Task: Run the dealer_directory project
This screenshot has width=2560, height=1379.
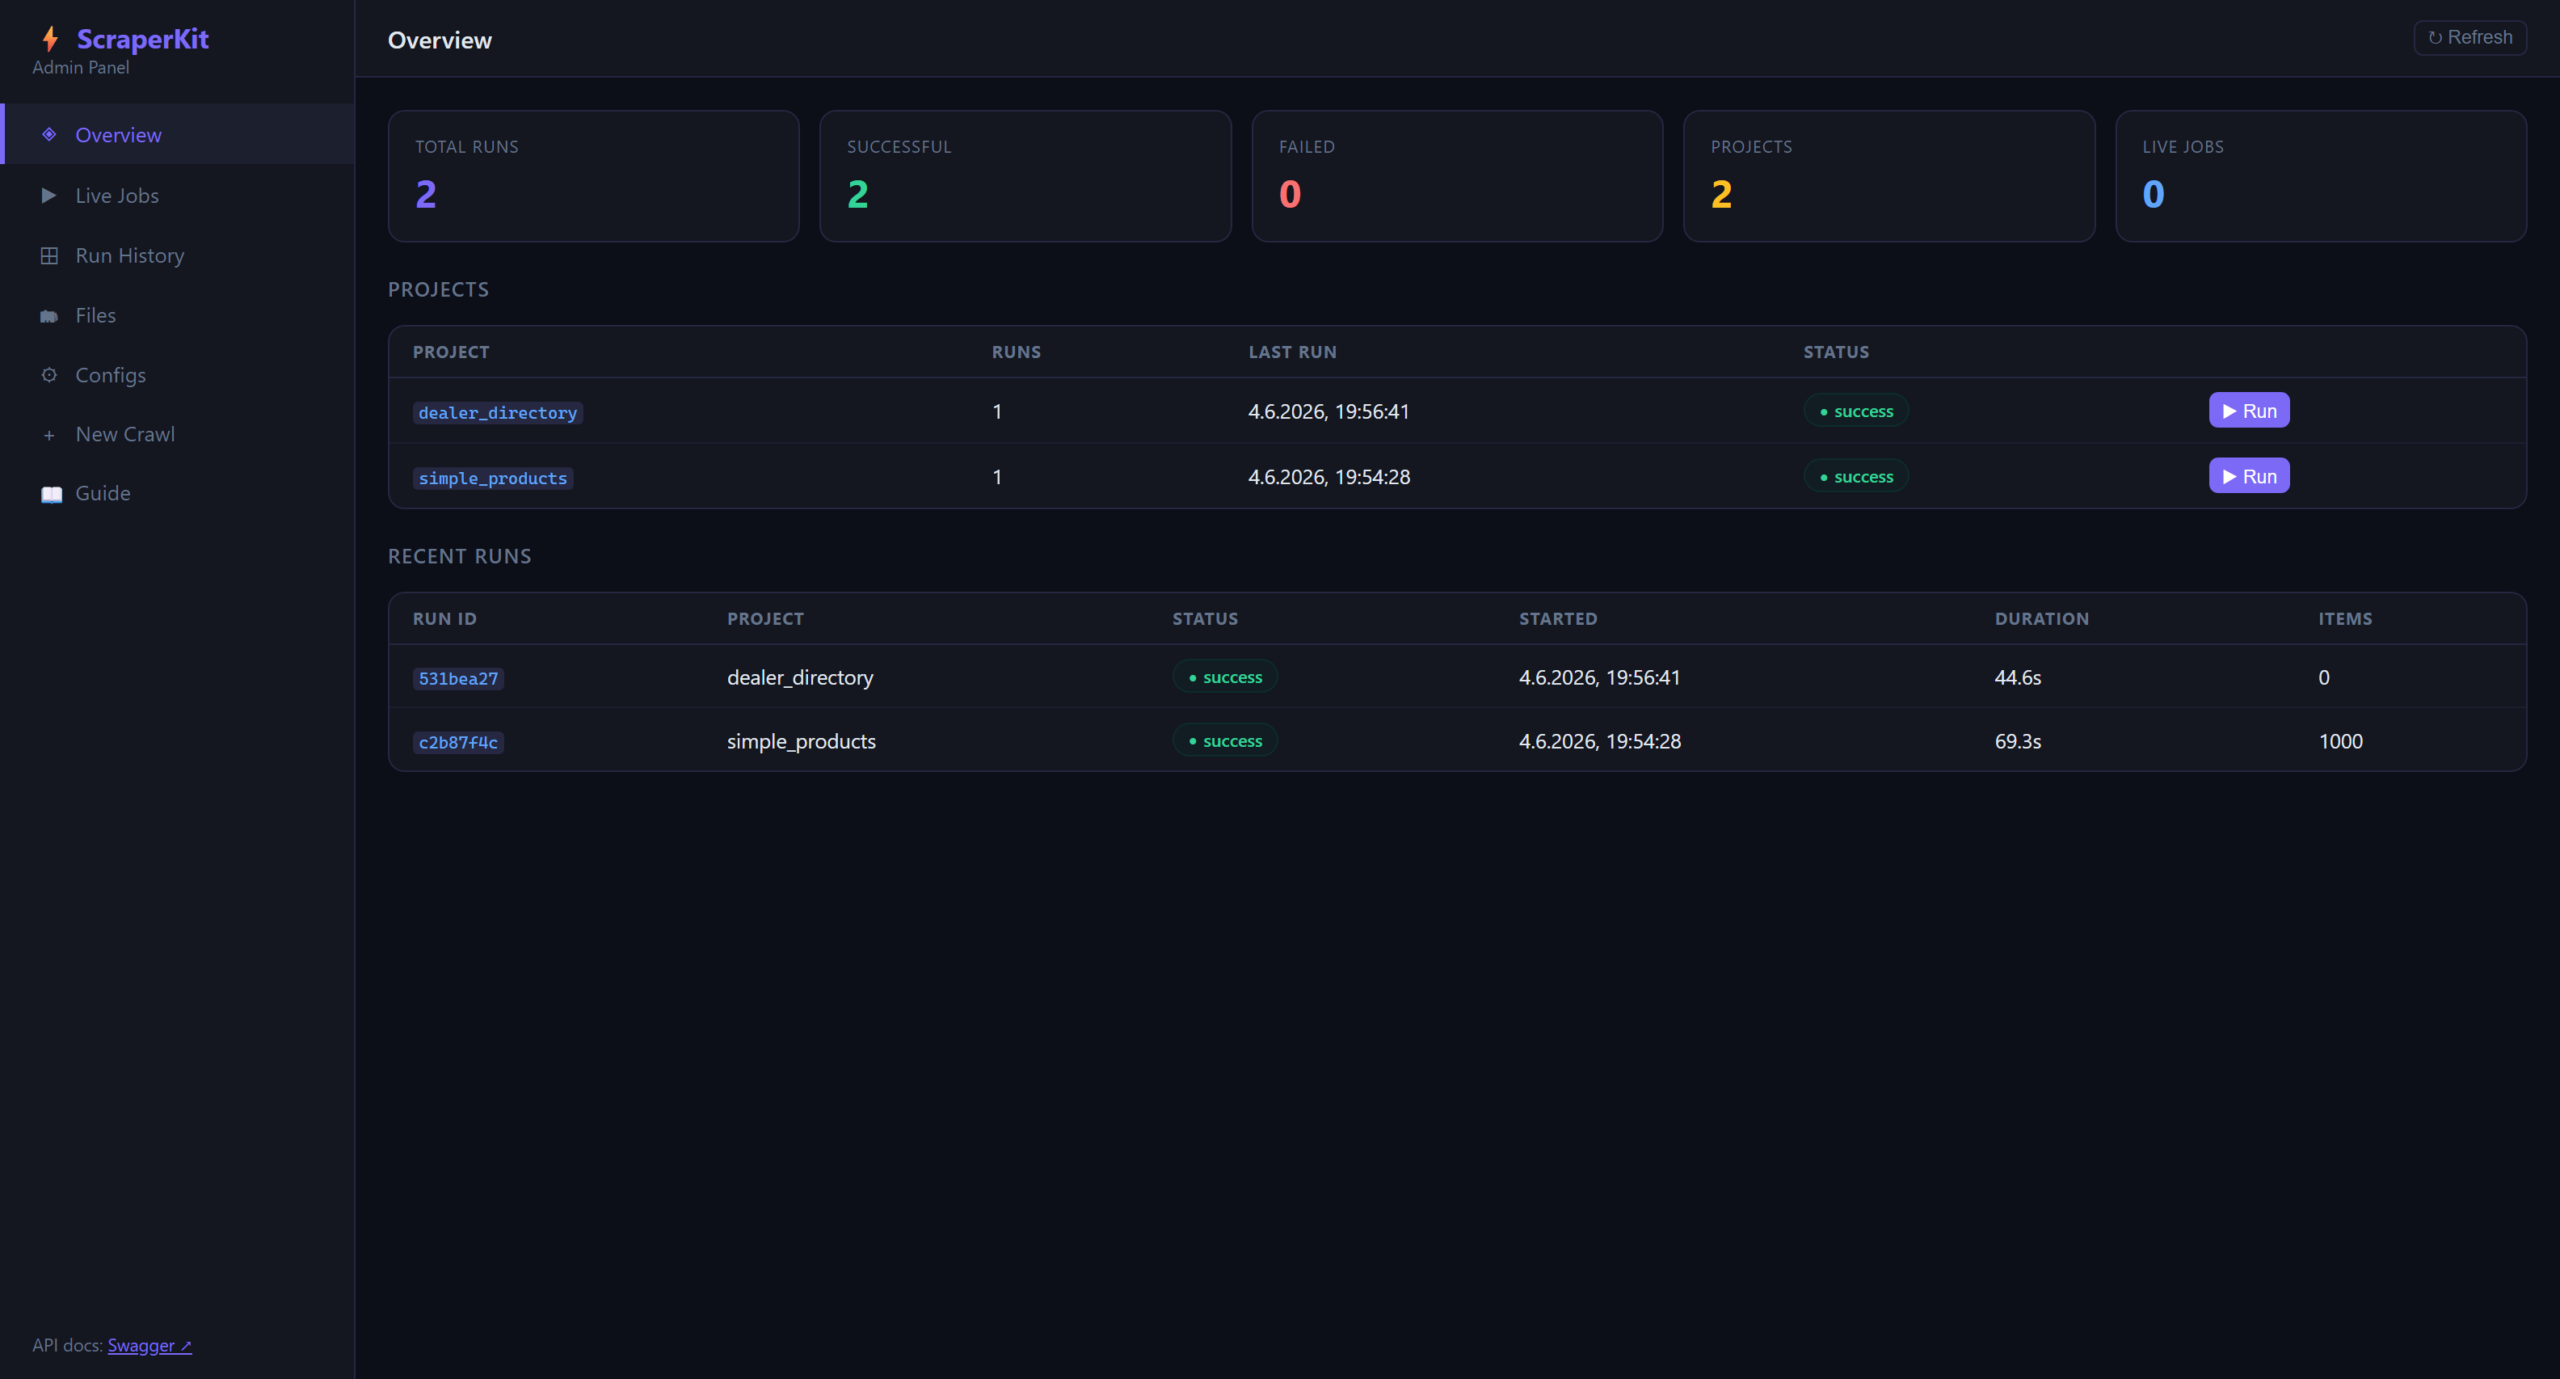Action: [2249, 411]
